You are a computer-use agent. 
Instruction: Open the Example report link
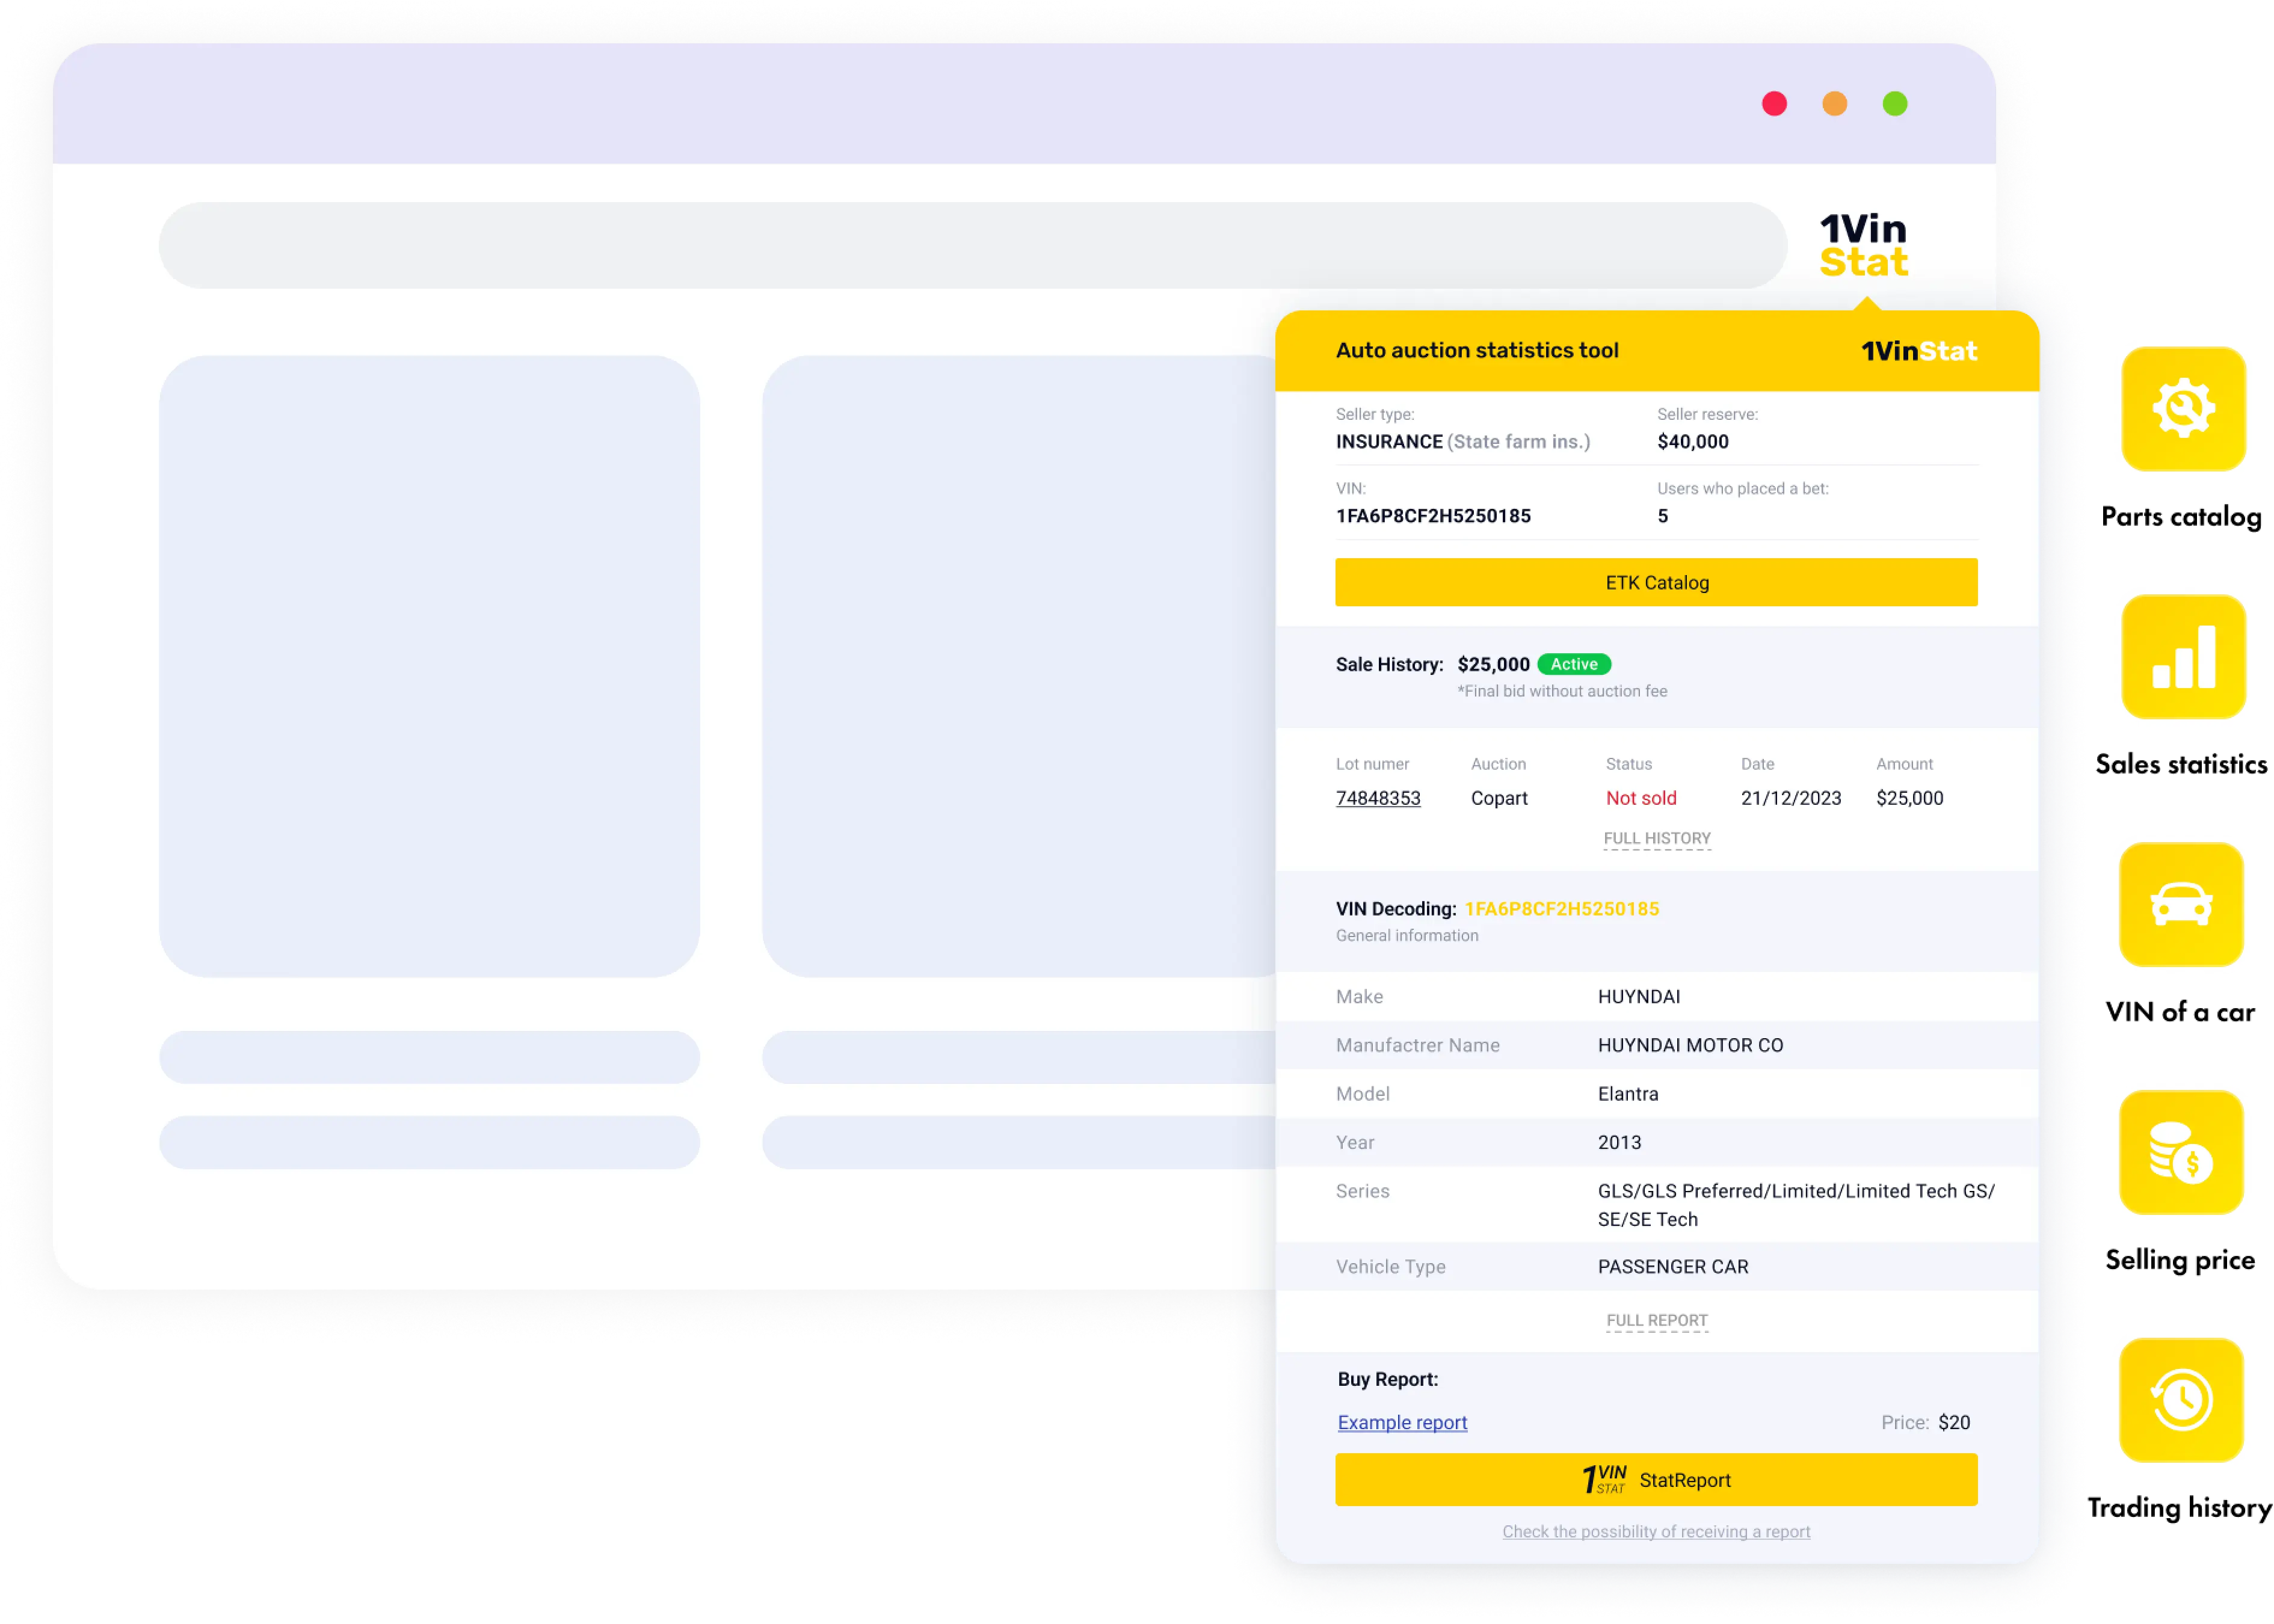pos(1402,1422)
